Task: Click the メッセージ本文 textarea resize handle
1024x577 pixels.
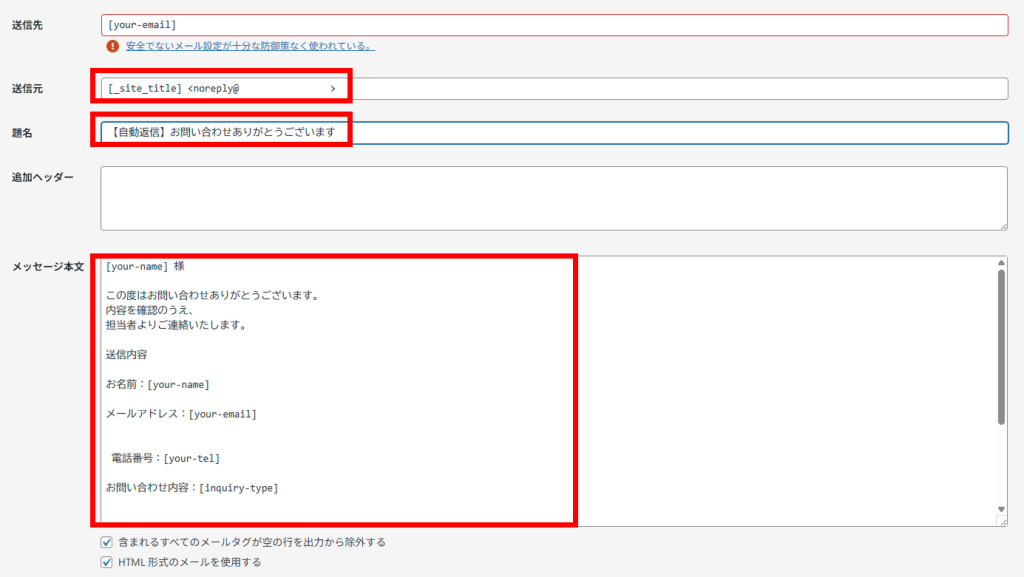Action: pyautogui.click(x=1002, y=521)
